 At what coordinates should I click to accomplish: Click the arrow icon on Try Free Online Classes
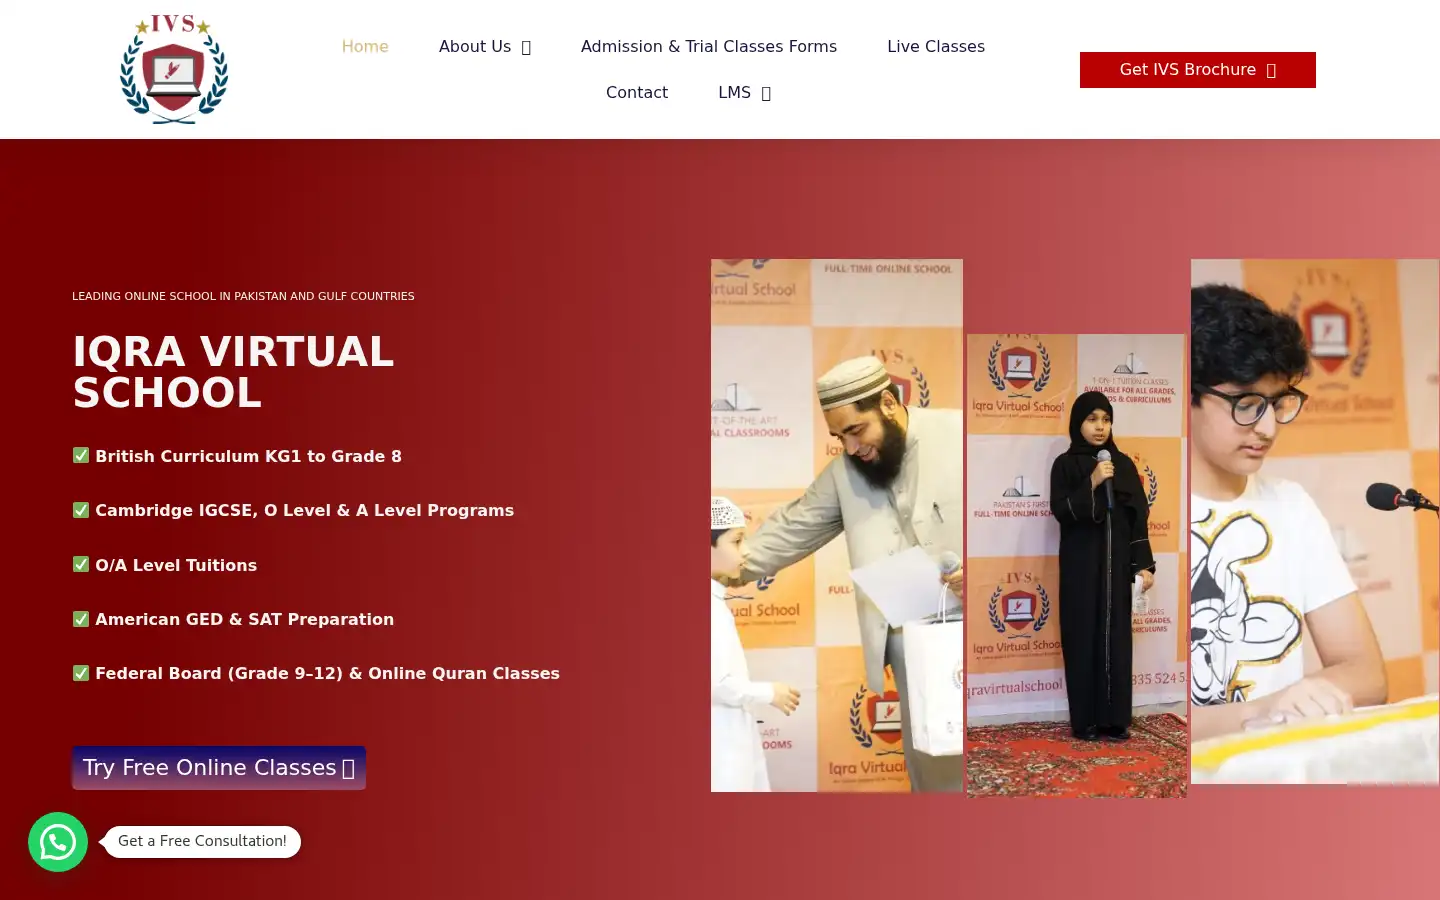pyautogui.click(x=349, y=768)
